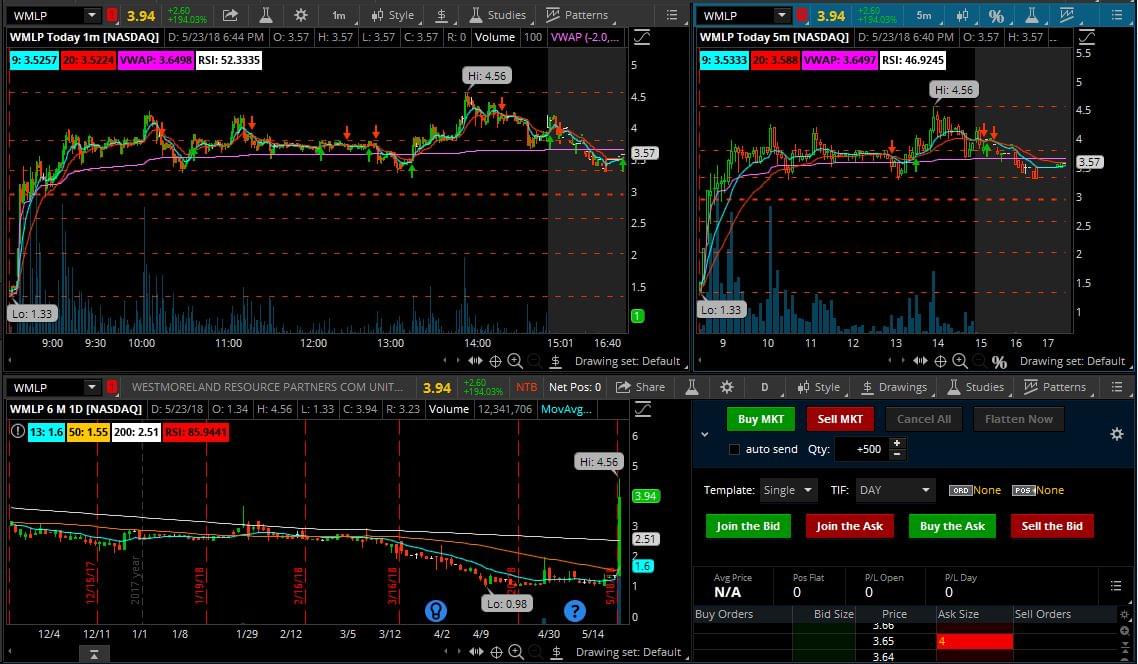Click flask icon in daily chart toolbar
This screenshot has height=664, width=1138.
[x=692, y=387]
